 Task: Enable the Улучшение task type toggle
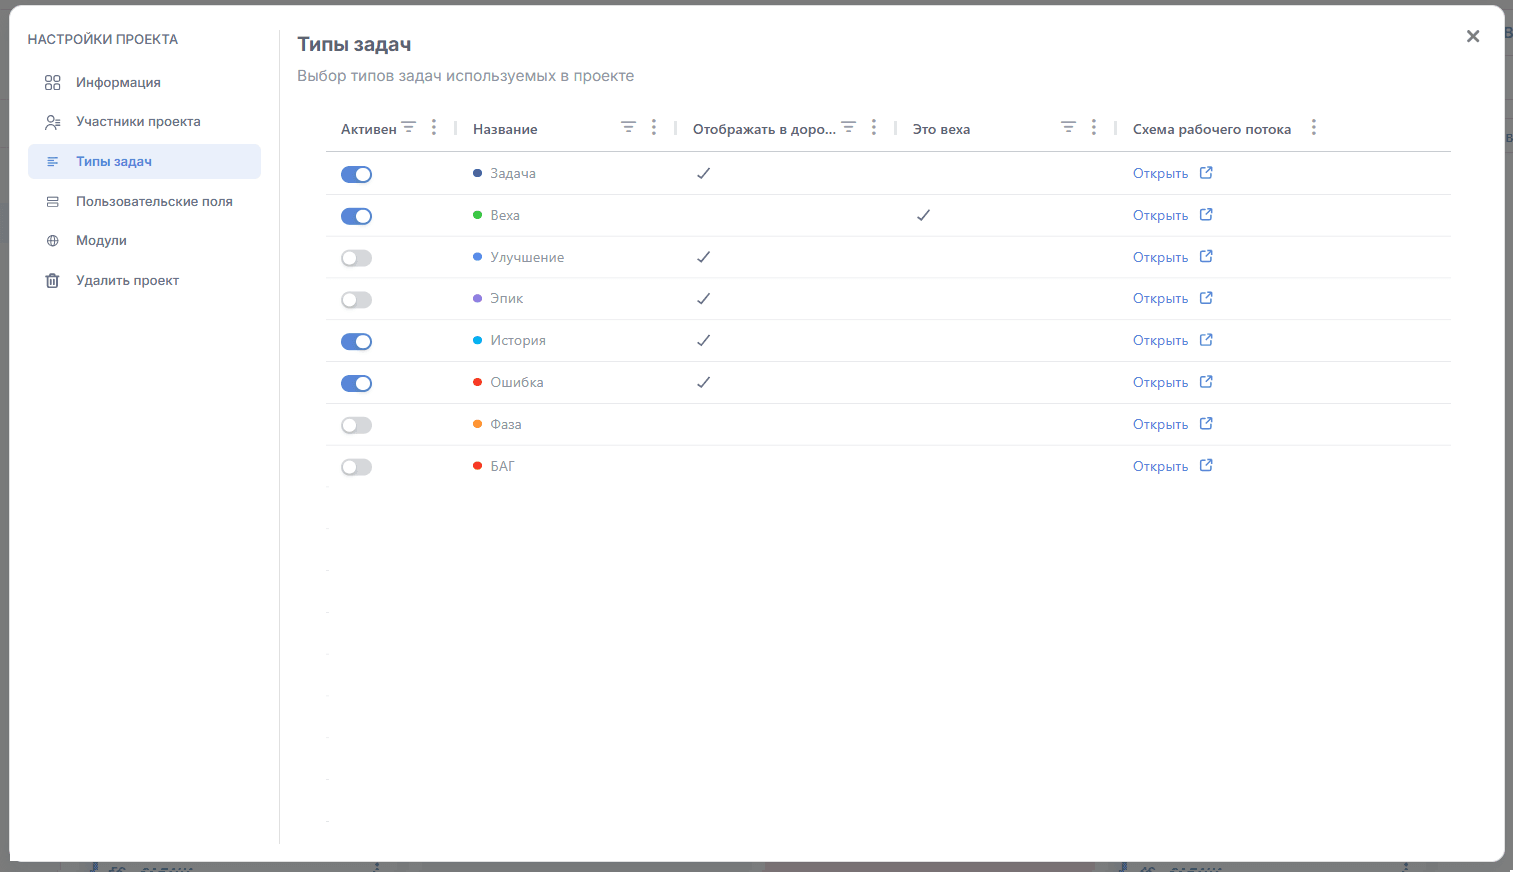point(356,259)
